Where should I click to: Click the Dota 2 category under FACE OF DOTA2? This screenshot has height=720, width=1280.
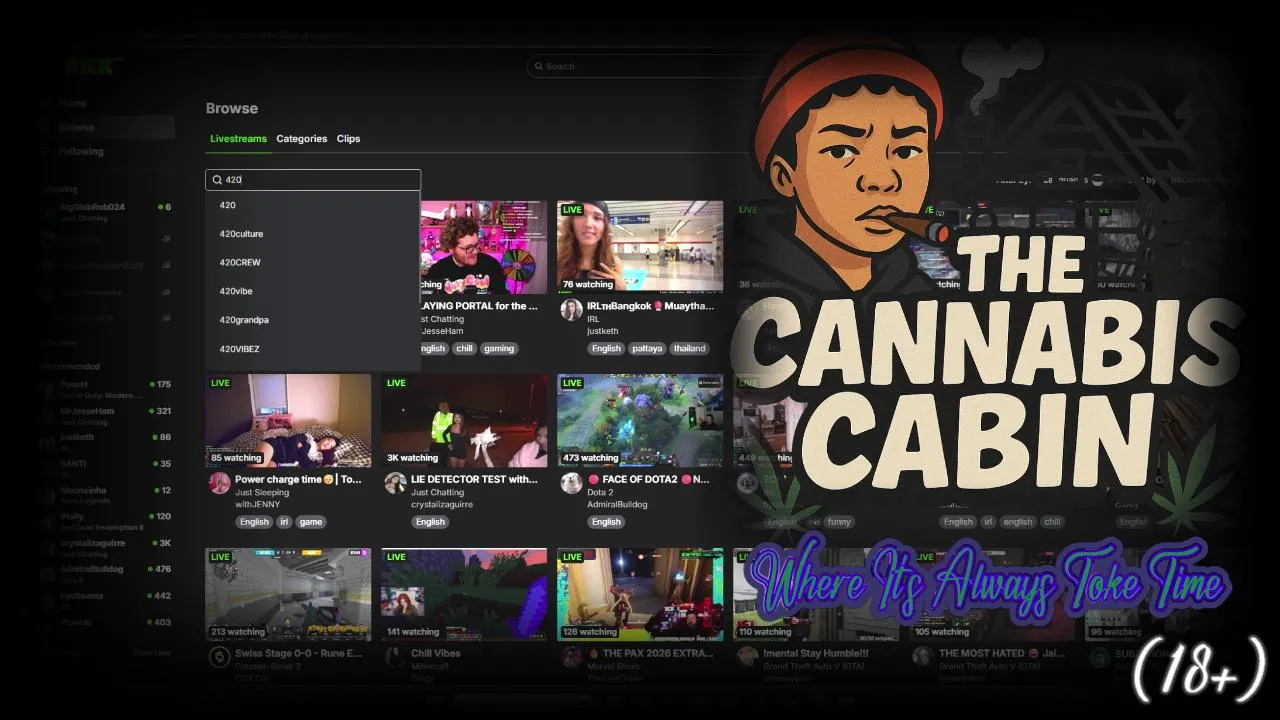(600, 493)
